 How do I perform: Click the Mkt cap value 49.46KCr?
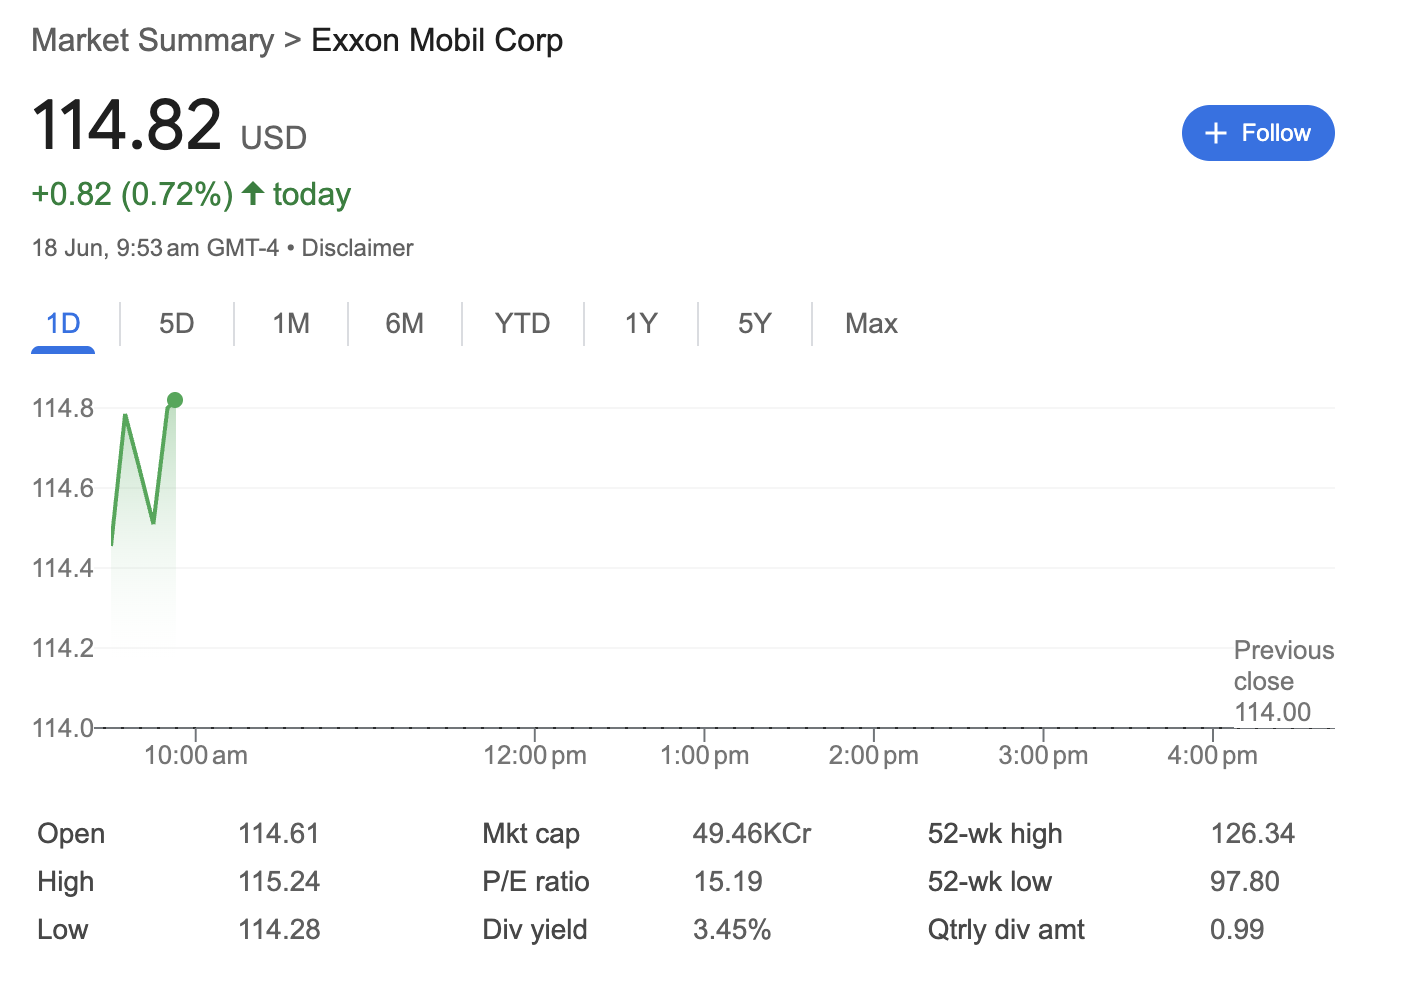[752, 833]
